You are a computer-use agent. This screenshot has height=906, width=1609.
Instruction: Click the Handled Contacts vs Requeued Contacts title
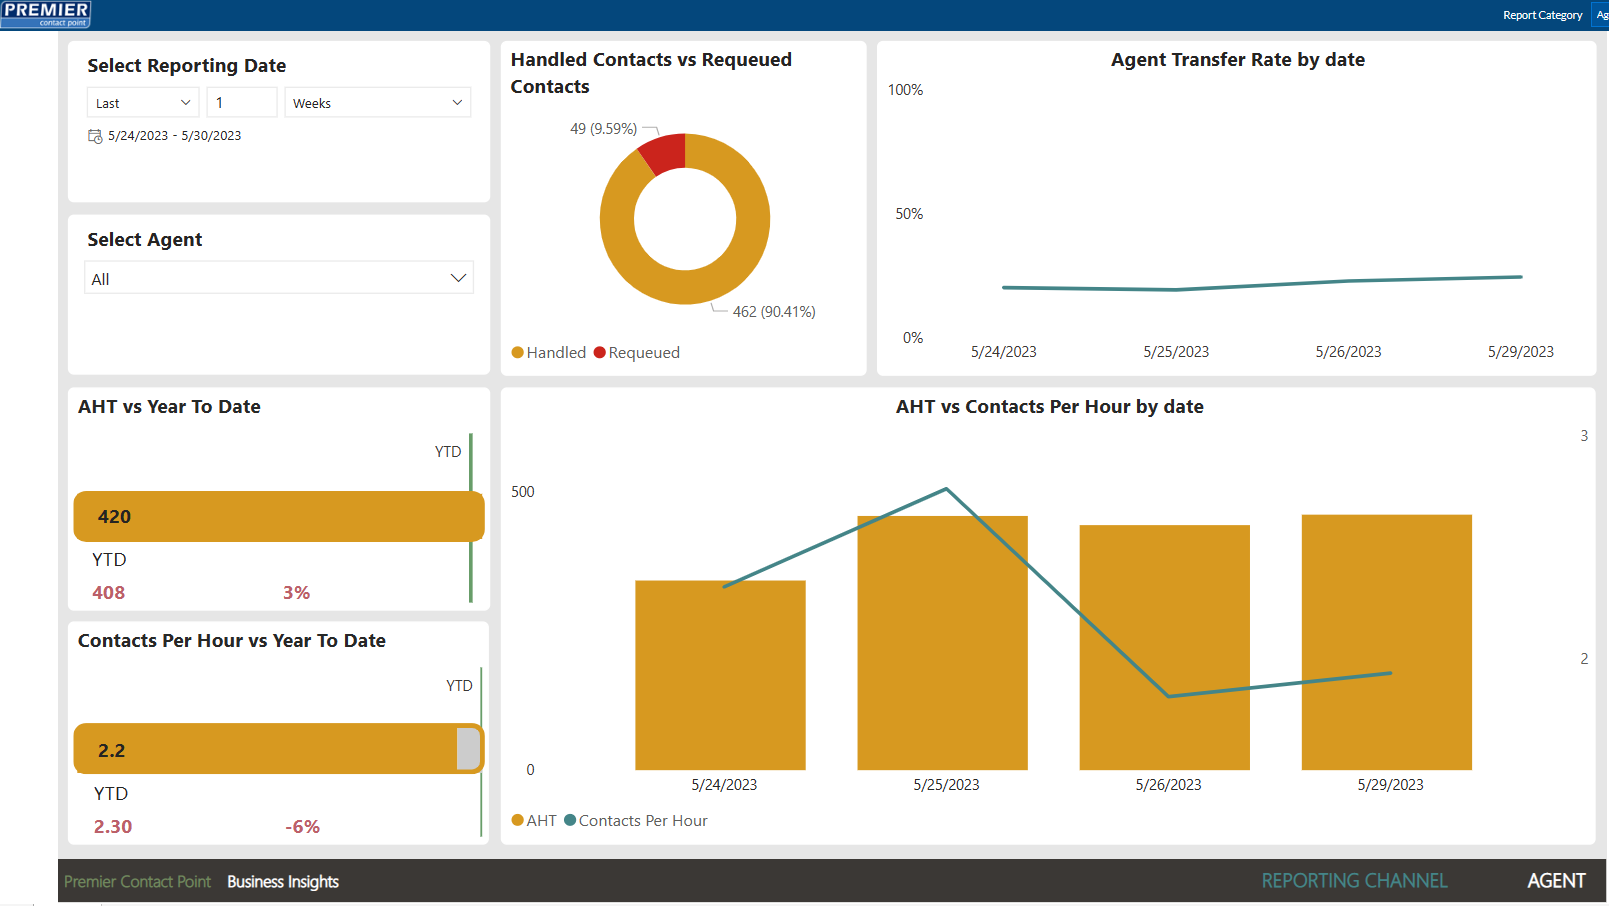point(651,73)
